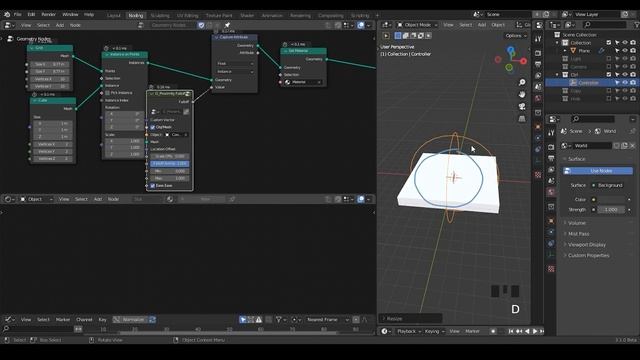Open the Window menu
Screen dimensions: 640x360
70,14
